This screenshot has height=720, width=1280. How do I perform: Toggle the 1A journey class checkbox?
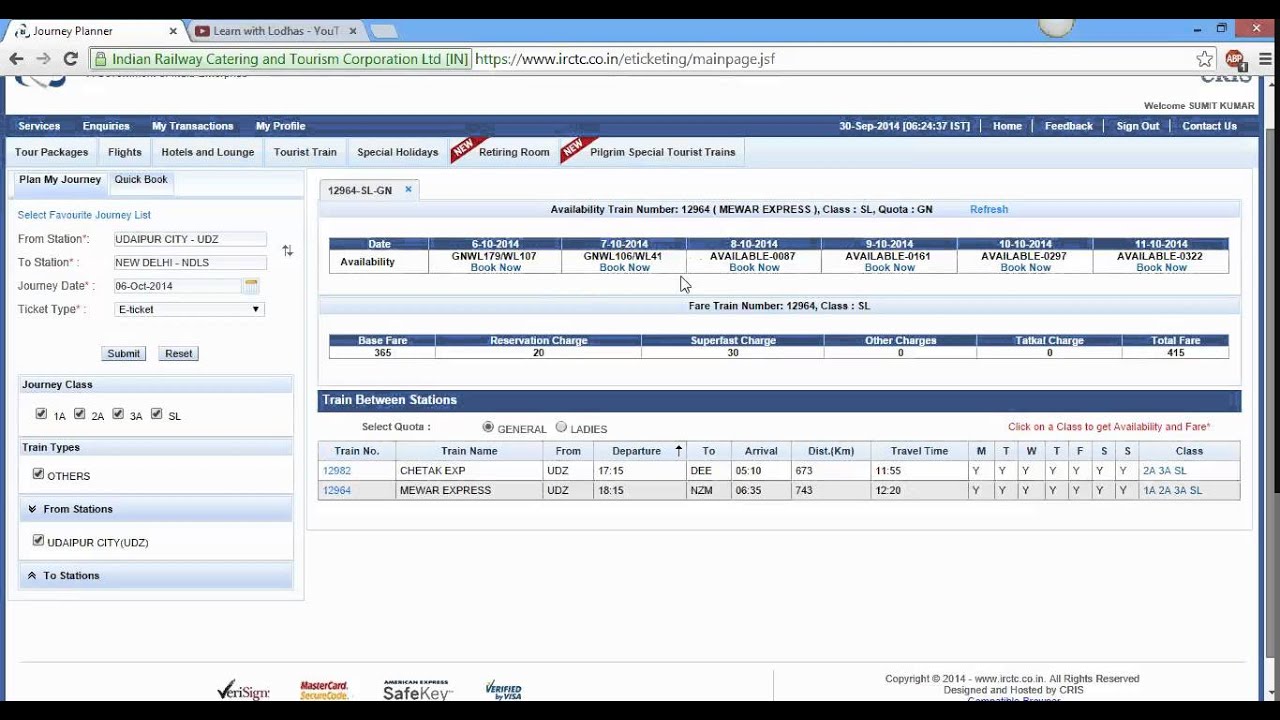tap(41, 414)
